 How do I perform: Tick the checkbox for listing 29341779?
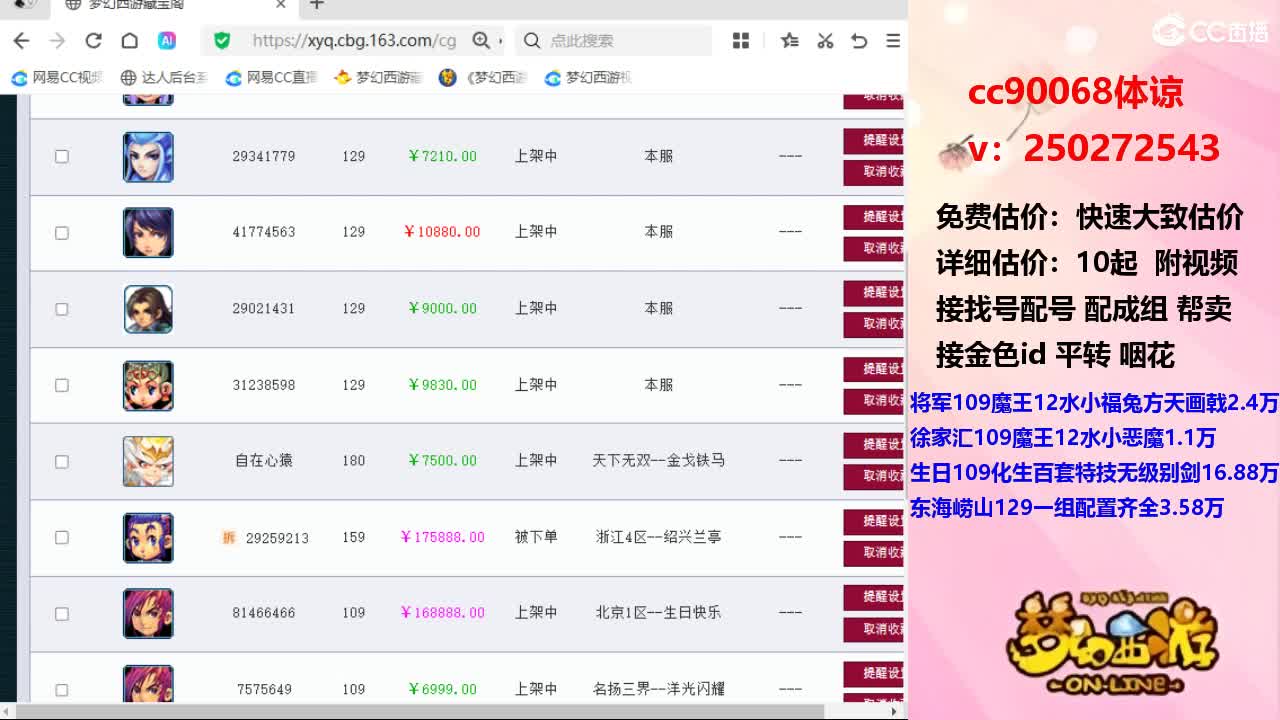pos(62,156)
